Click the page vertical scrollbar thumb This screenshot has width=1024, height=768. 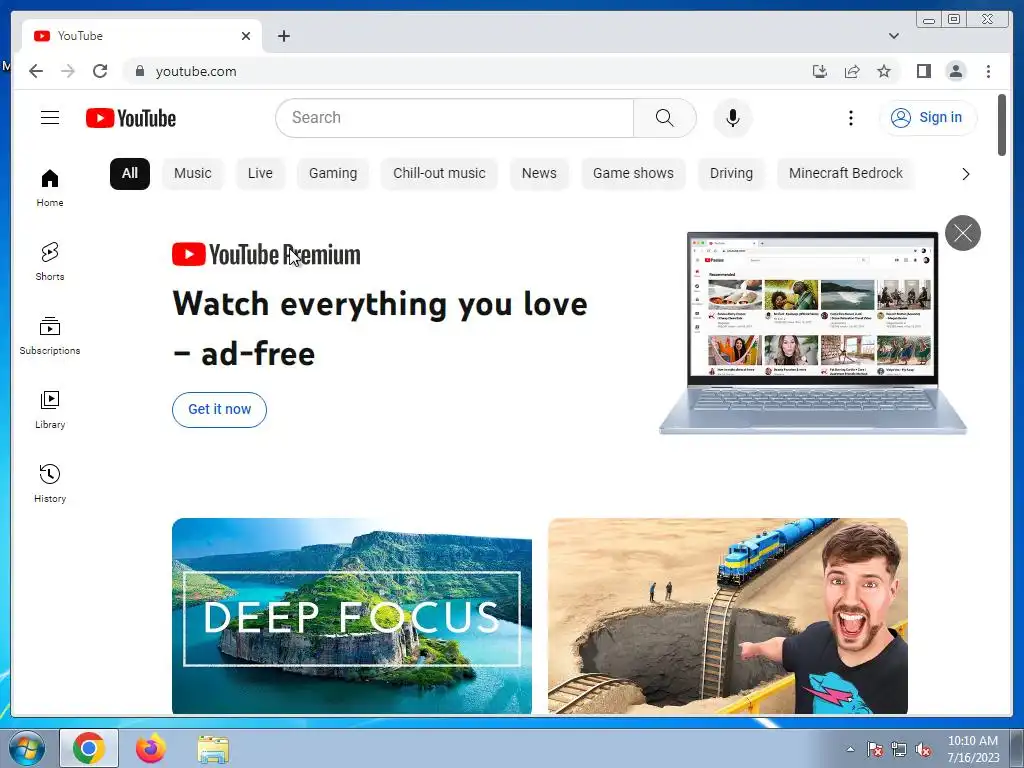(1002, 125)
